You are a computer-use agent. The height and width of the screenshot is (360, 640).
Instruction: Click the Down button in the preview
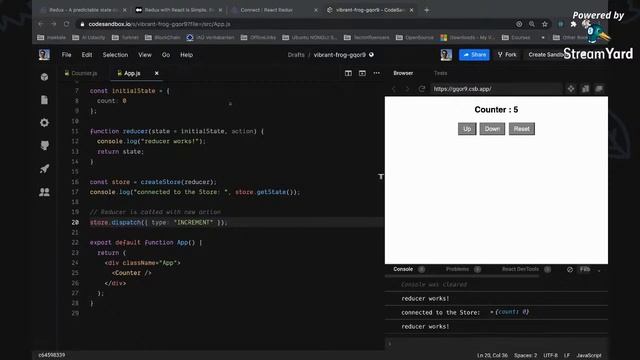coord(492,129)
